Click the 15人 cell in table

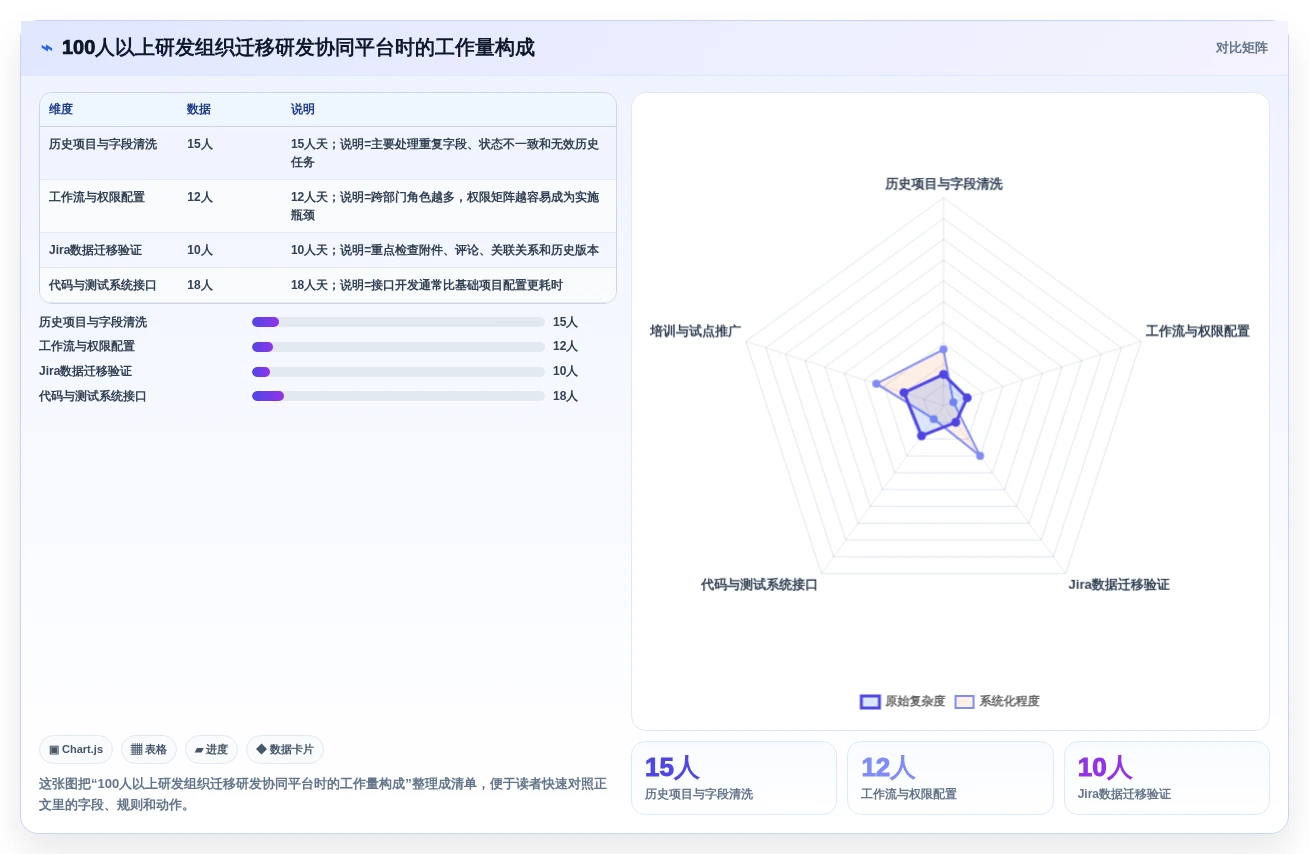[200, 144]
